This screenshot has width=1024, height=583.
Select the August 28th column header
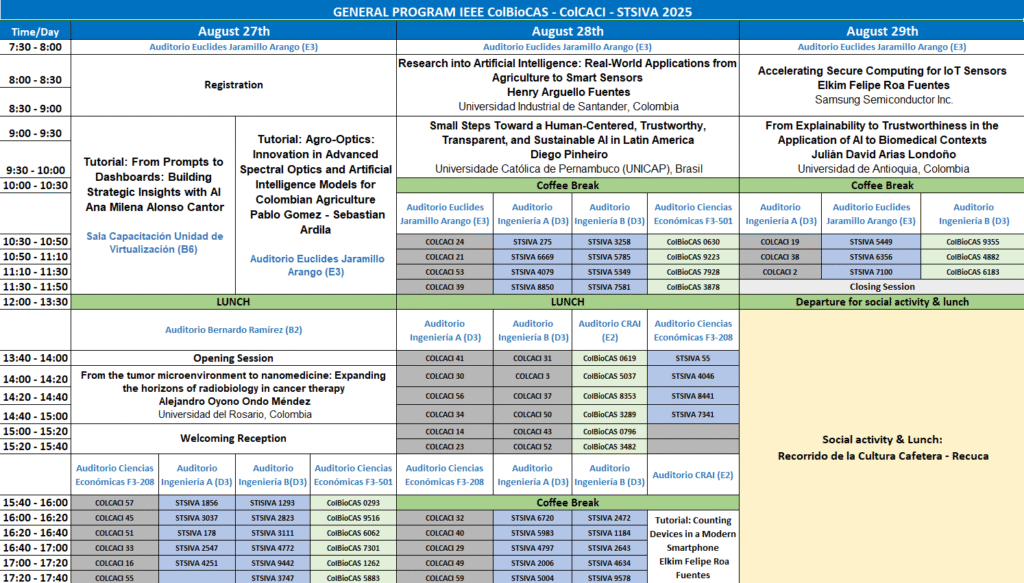coord(568,31)
